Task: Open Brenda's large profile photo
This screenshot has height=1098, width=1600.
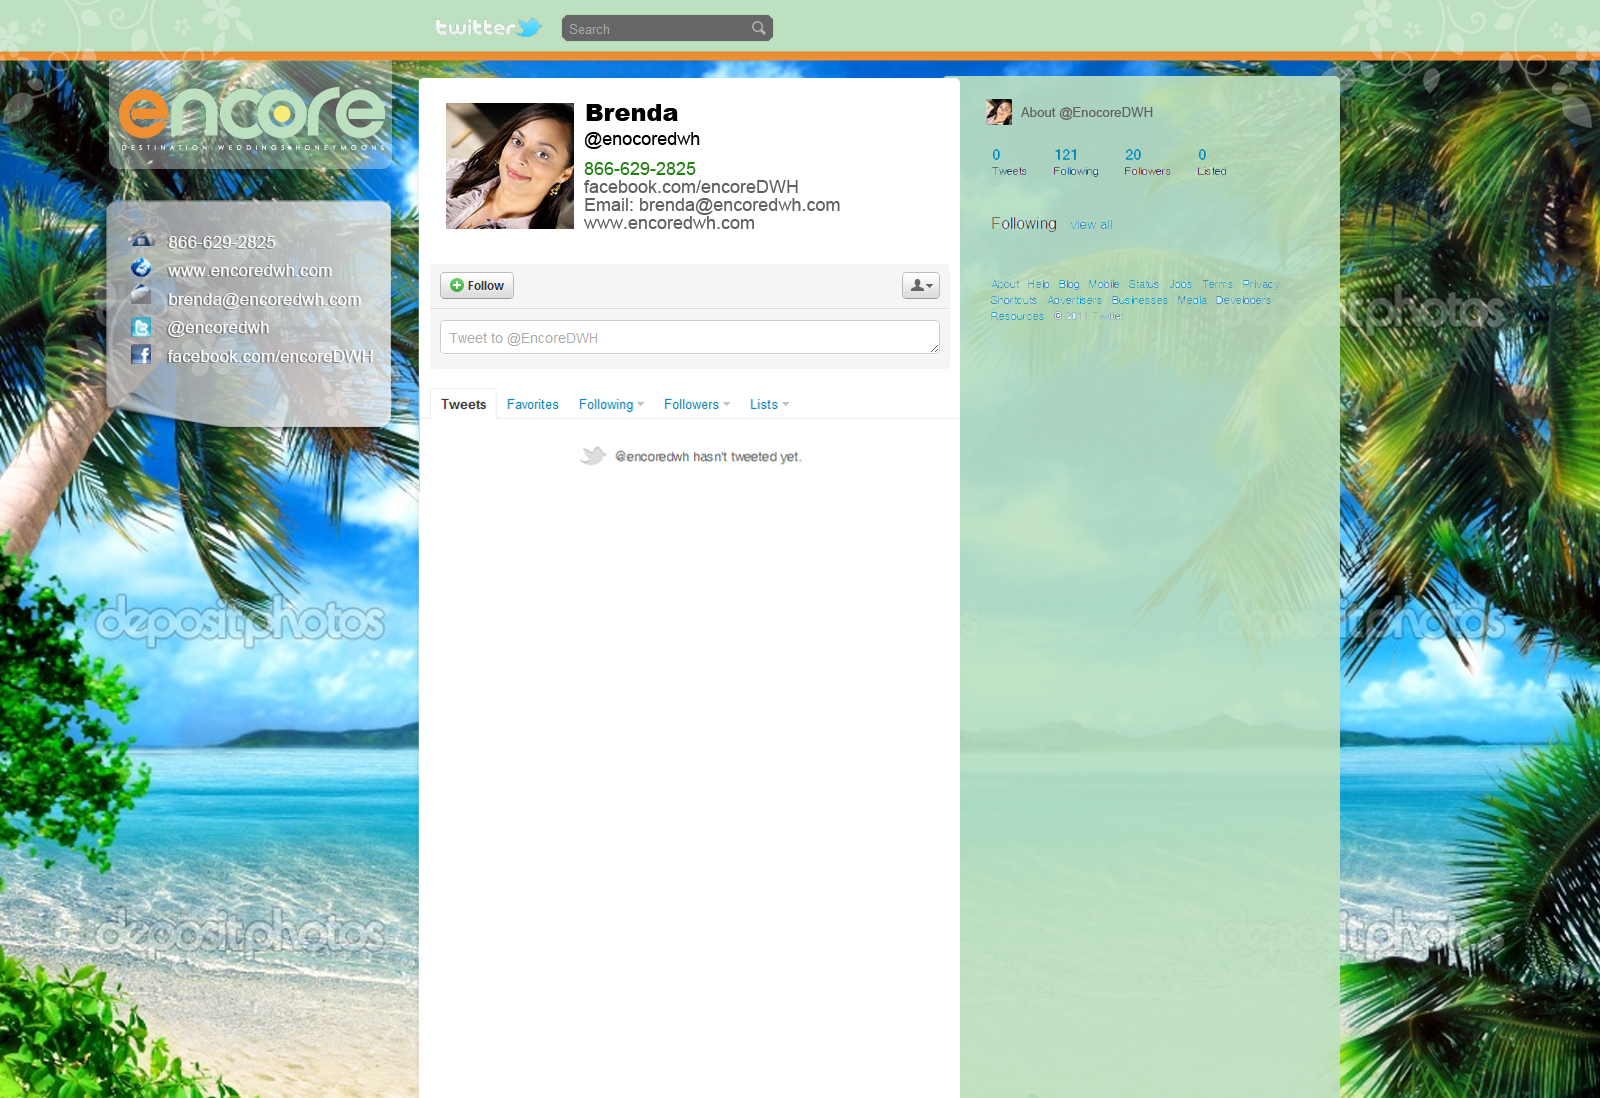Action: tap(510, 166)
